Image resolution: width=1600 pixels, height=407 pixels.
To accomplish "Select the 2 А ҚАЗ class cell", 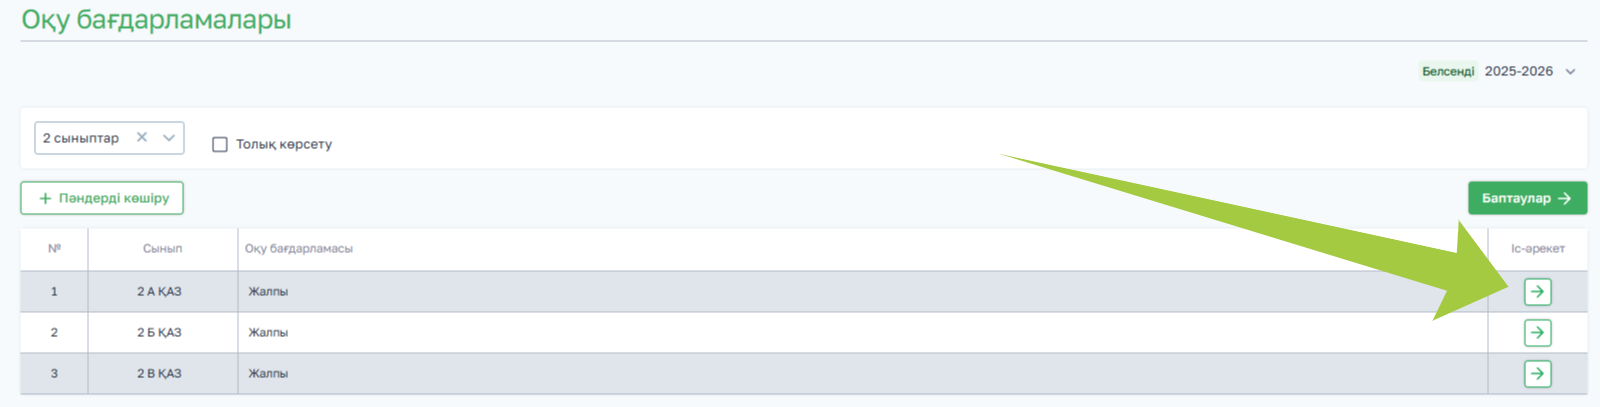I will coord(159,292).
